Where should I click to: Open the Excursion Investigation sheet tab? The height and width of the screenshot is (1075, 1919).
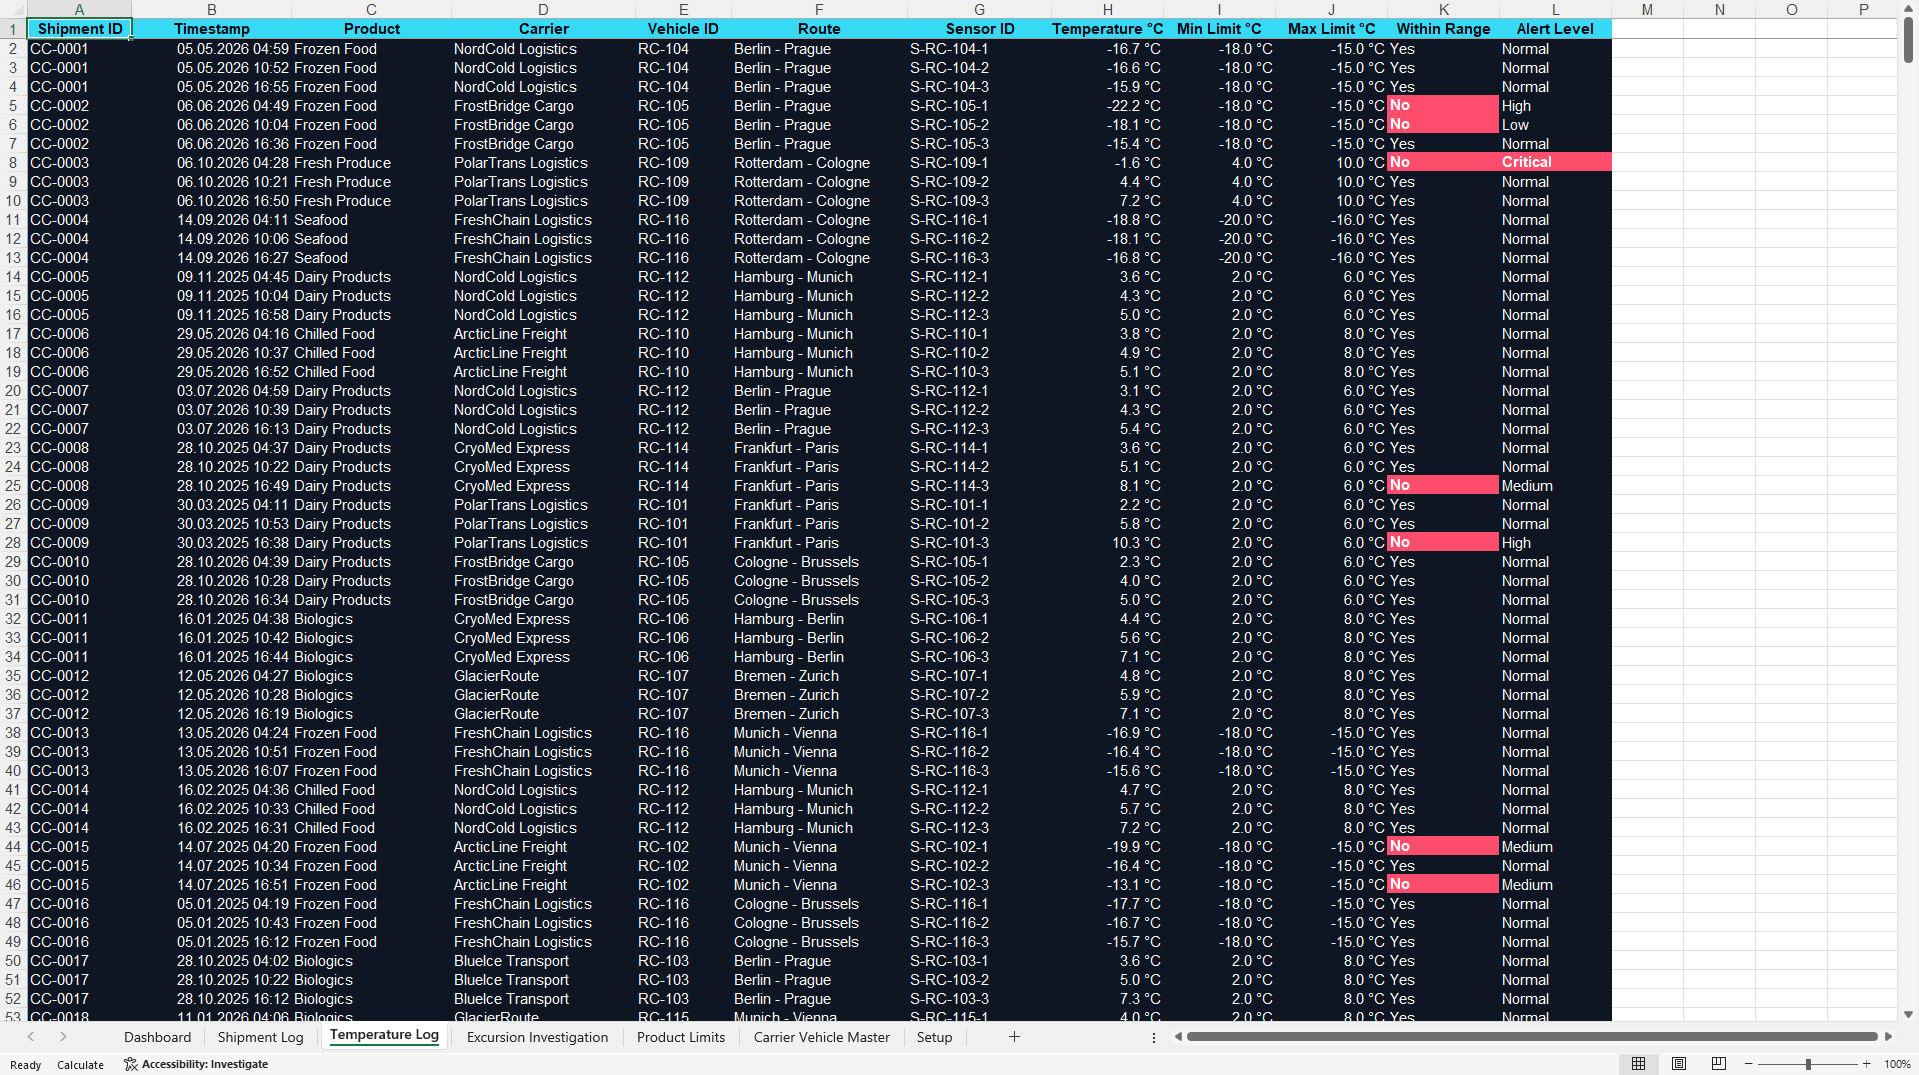point(537,1037)
